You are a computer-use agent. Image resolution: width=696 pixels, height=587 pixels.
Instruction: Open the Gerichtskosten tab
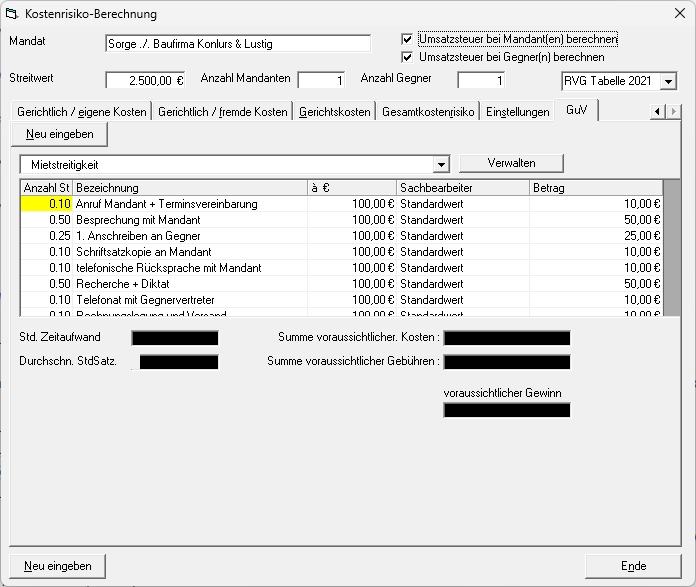tap(335, 111)
